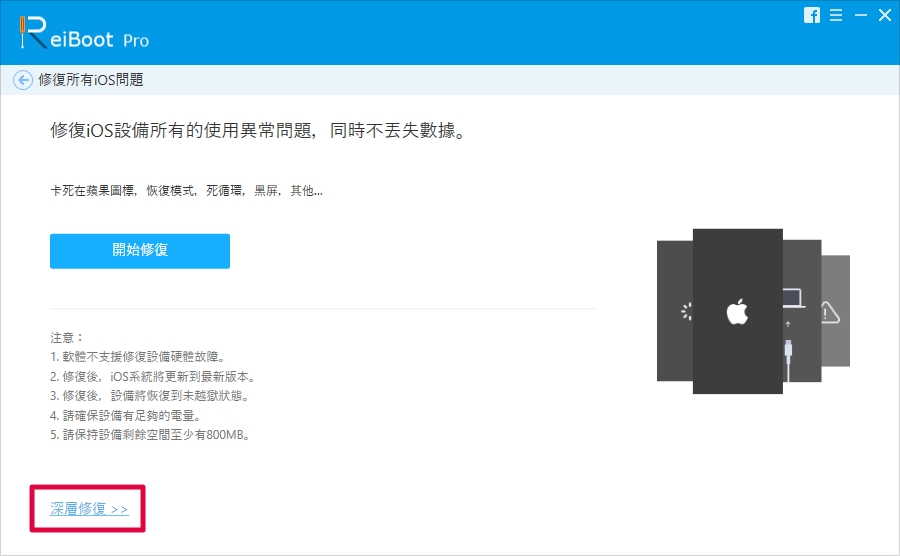The width and height of the screenshot is (900, 556).
Task: Go back with the arrow icon
Action: 23,80
